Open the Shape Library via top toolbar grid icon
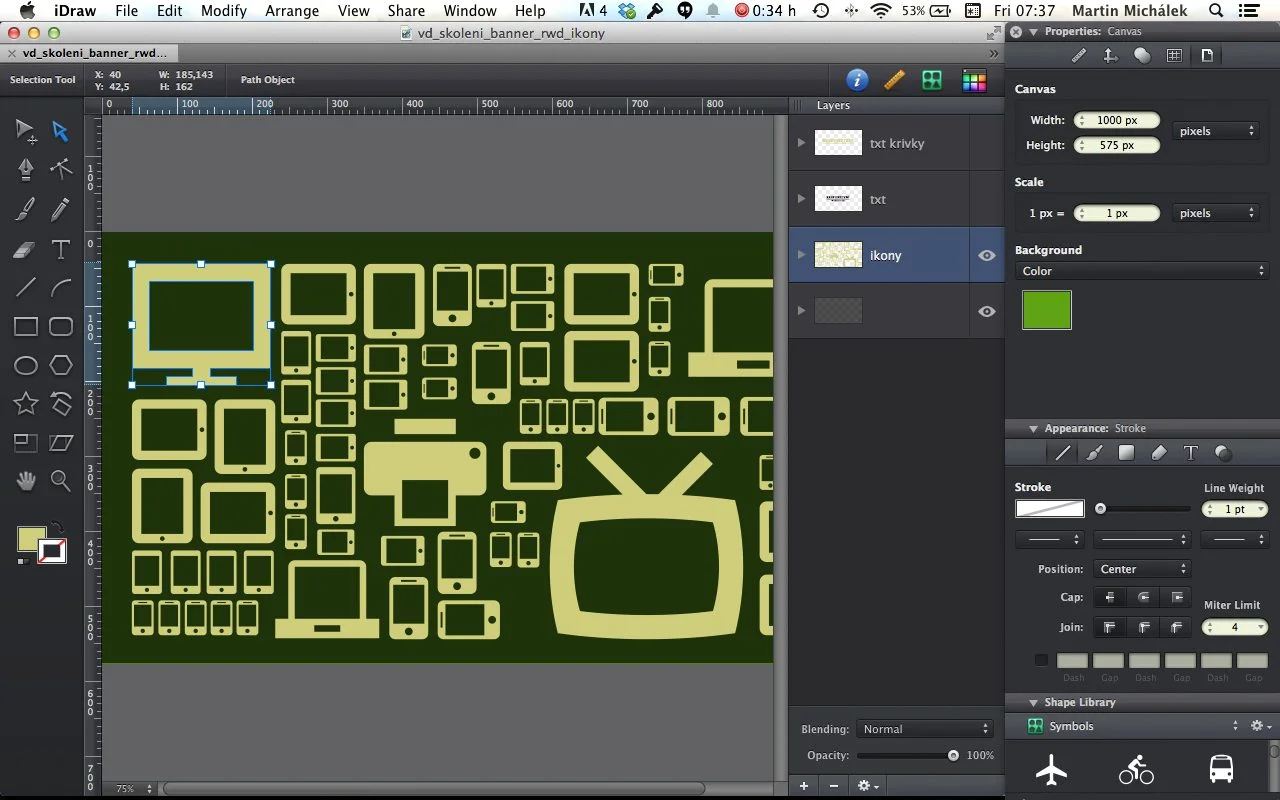The width and height of the screenshot is (1280, 800). tap(932, 80)
